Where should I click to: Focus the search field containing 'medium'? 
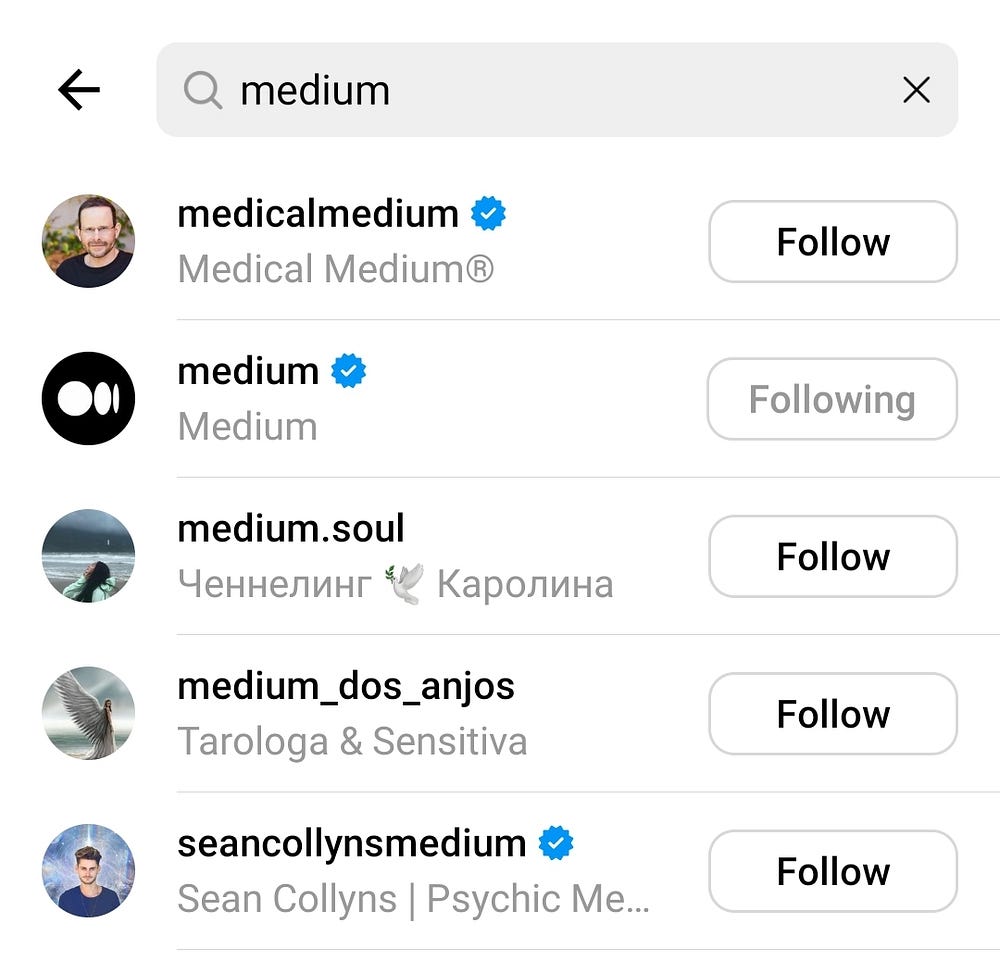[x=557, y=90]
